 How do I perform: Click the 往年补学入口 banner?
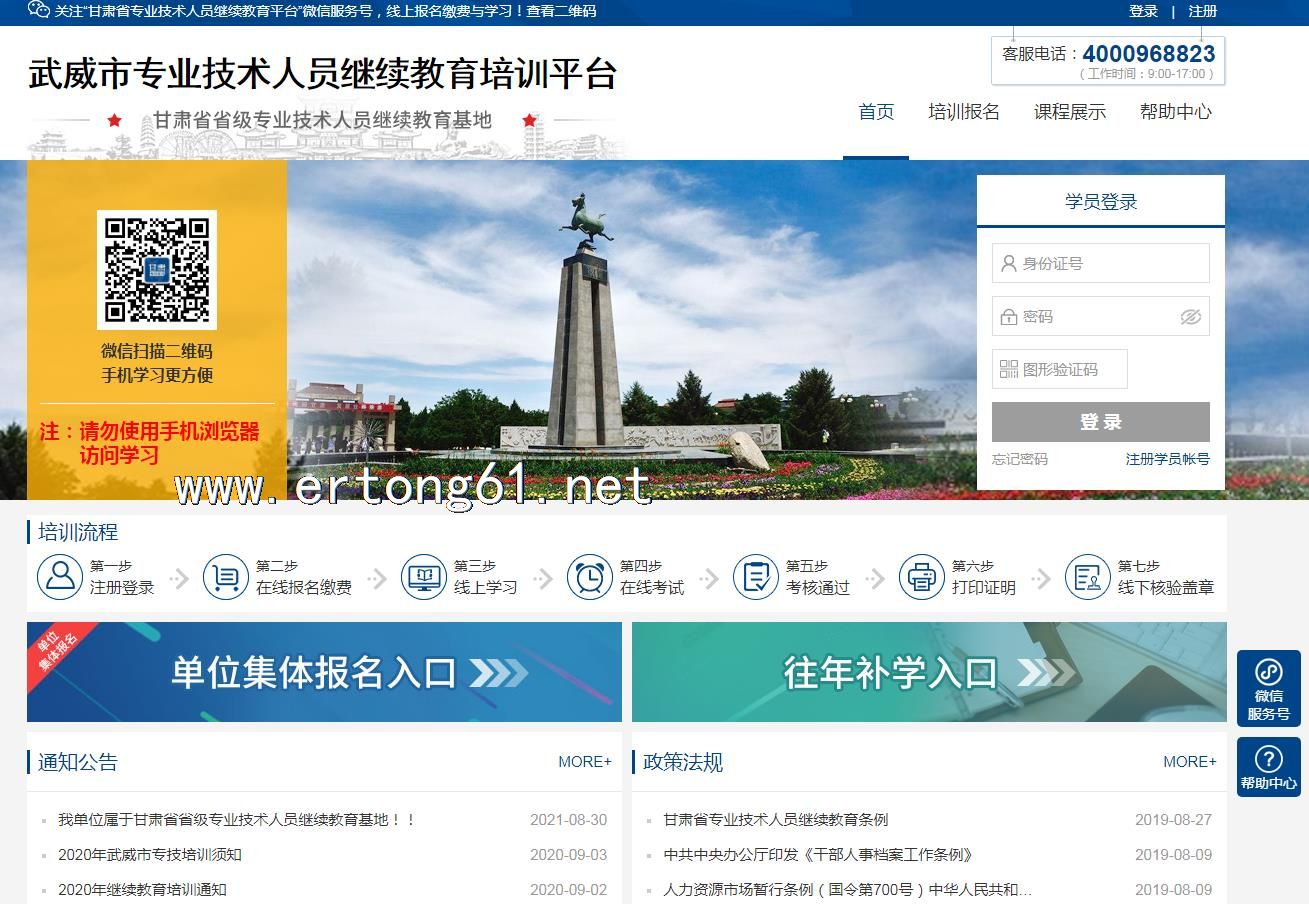929,672
